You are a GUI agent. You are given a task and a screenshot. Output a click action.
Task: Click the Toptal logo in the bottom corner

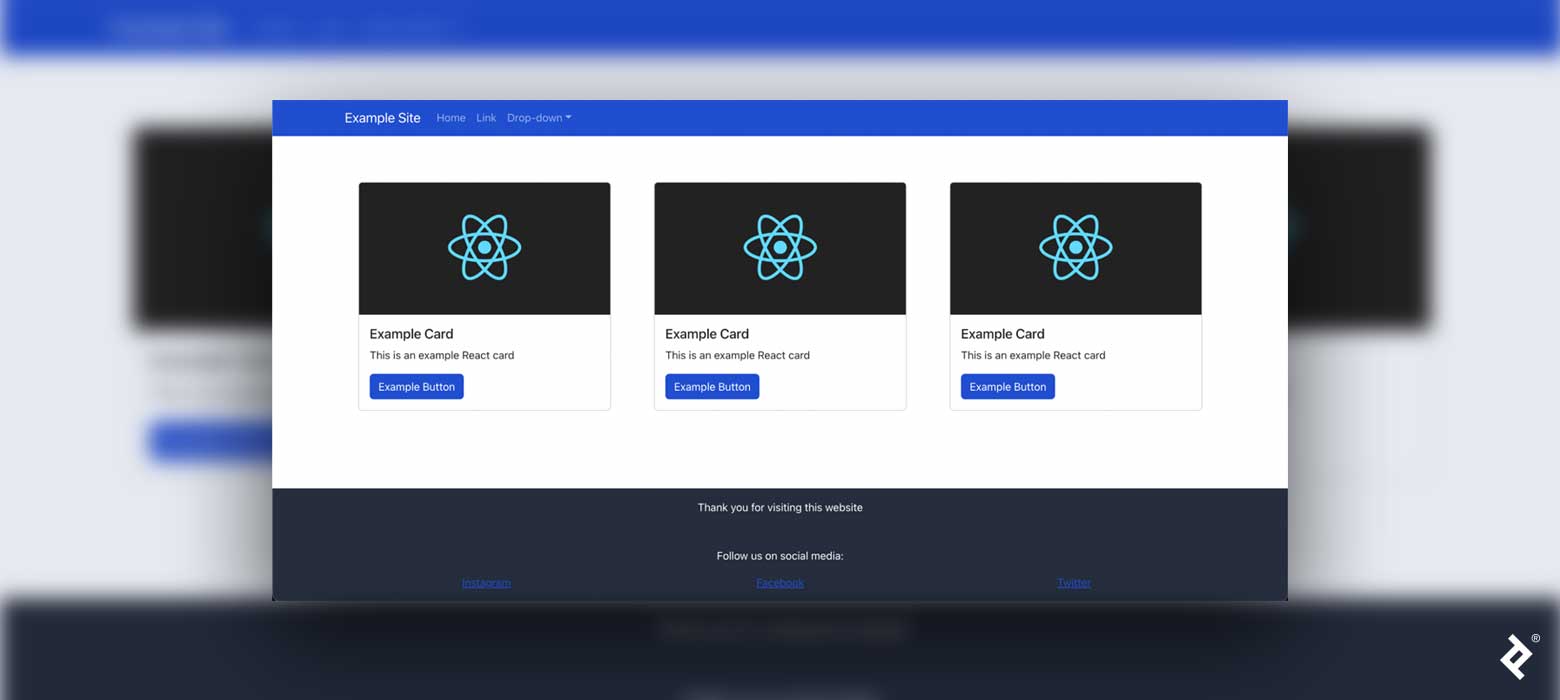tap(1515, 656)
